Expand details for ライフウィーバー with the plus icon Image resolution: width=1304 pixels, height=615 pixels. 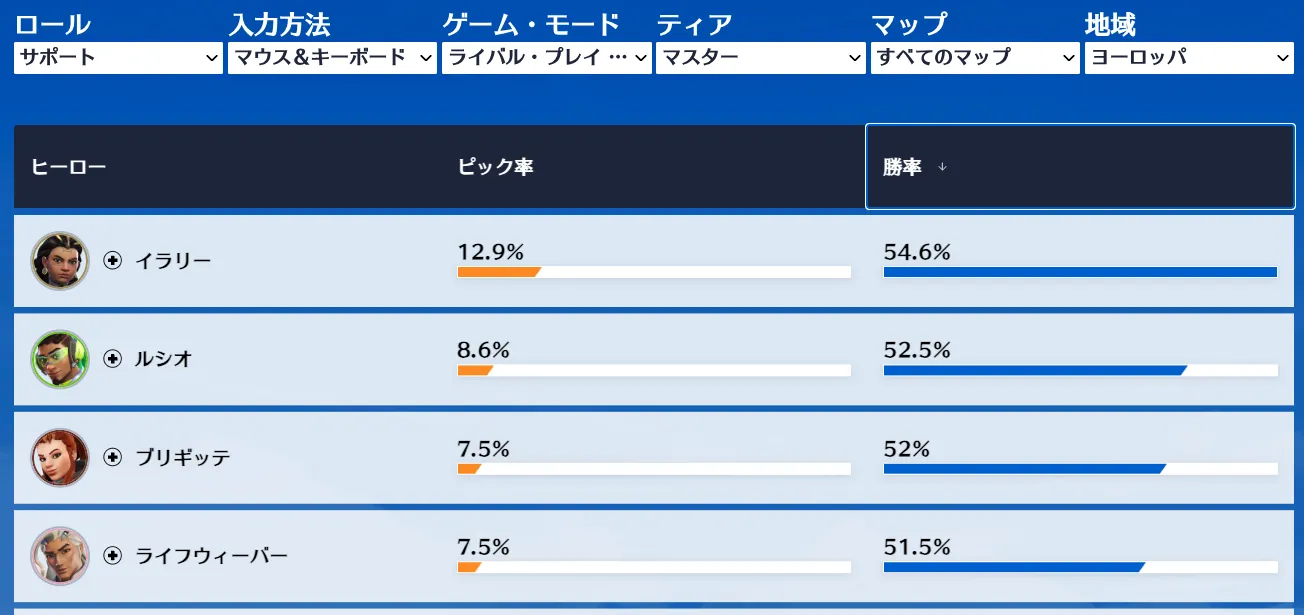click(x=110, y=556)
